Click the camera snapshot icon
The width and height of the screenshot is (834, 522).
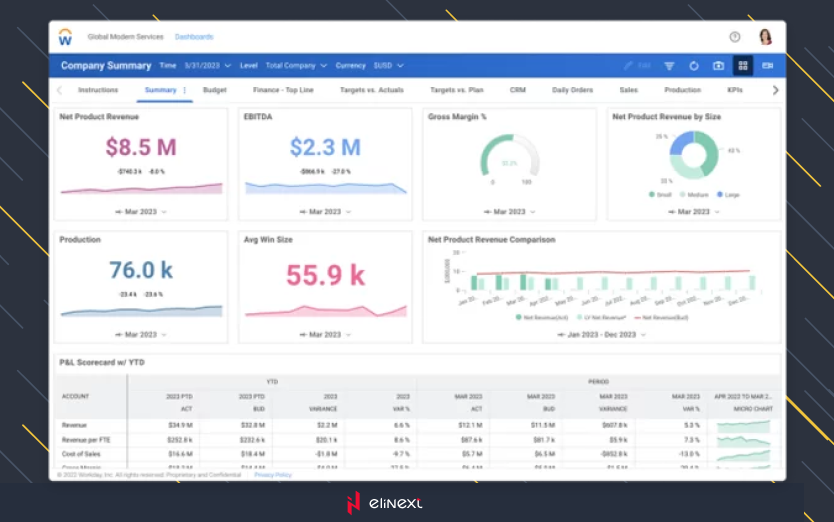tap(718, 66)
